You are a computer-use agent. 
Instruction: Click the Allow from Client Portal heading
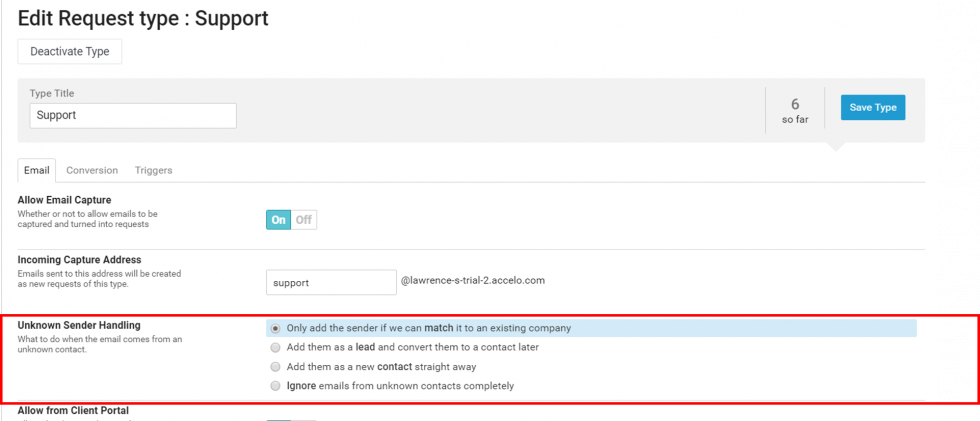coord(73,410)
